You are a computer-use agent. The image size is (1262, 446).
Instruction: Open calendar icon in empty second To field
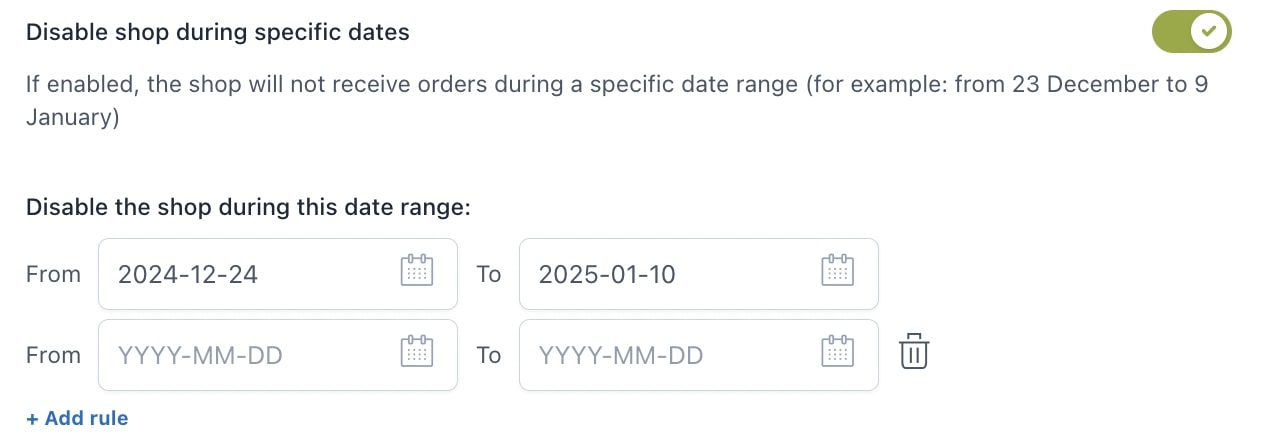tap(838, 354)
